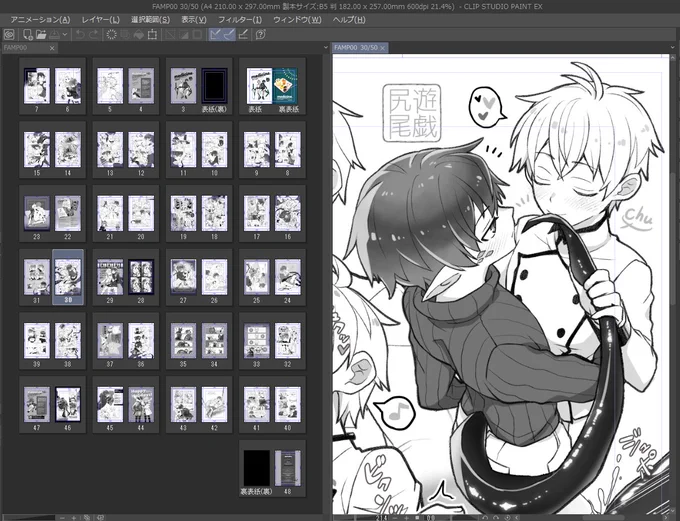Open the 表示(V) menu
Image resolution: width=680 pixels, height=521 pixels.
[x=194, y=20]
